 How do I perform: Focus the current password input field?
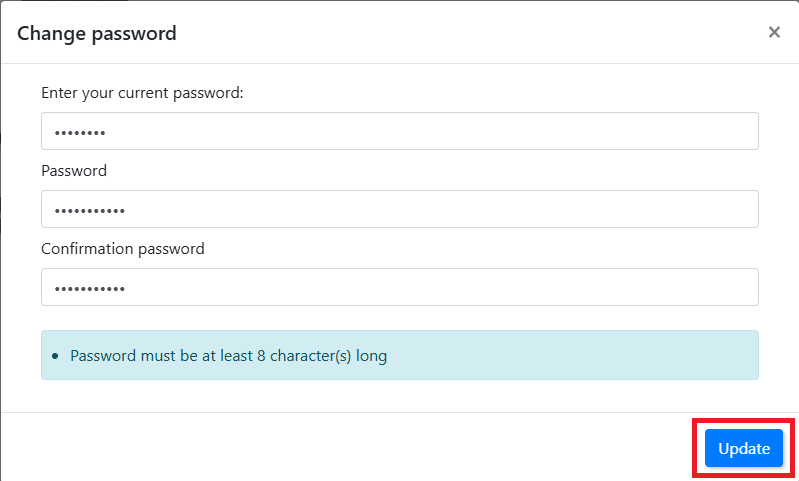coord(400,131)
